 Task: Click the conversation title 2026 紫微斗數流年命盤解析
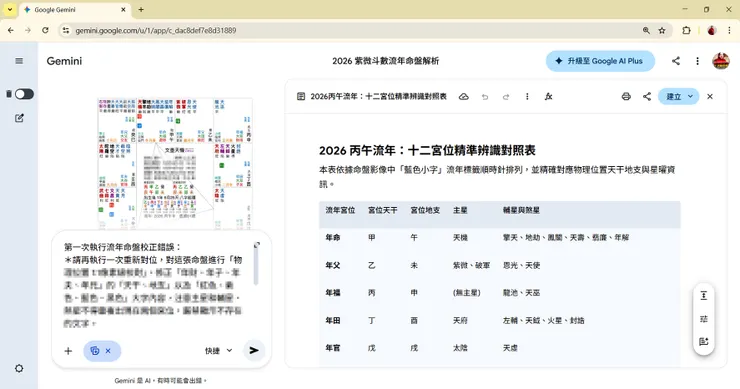[386, 61]
